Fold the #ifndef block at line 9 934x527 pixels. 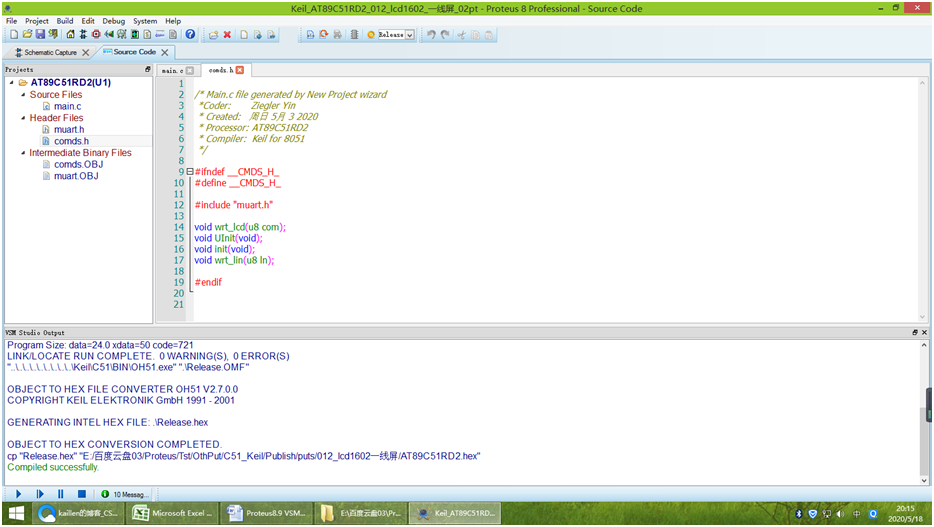(x=190, y=171)
